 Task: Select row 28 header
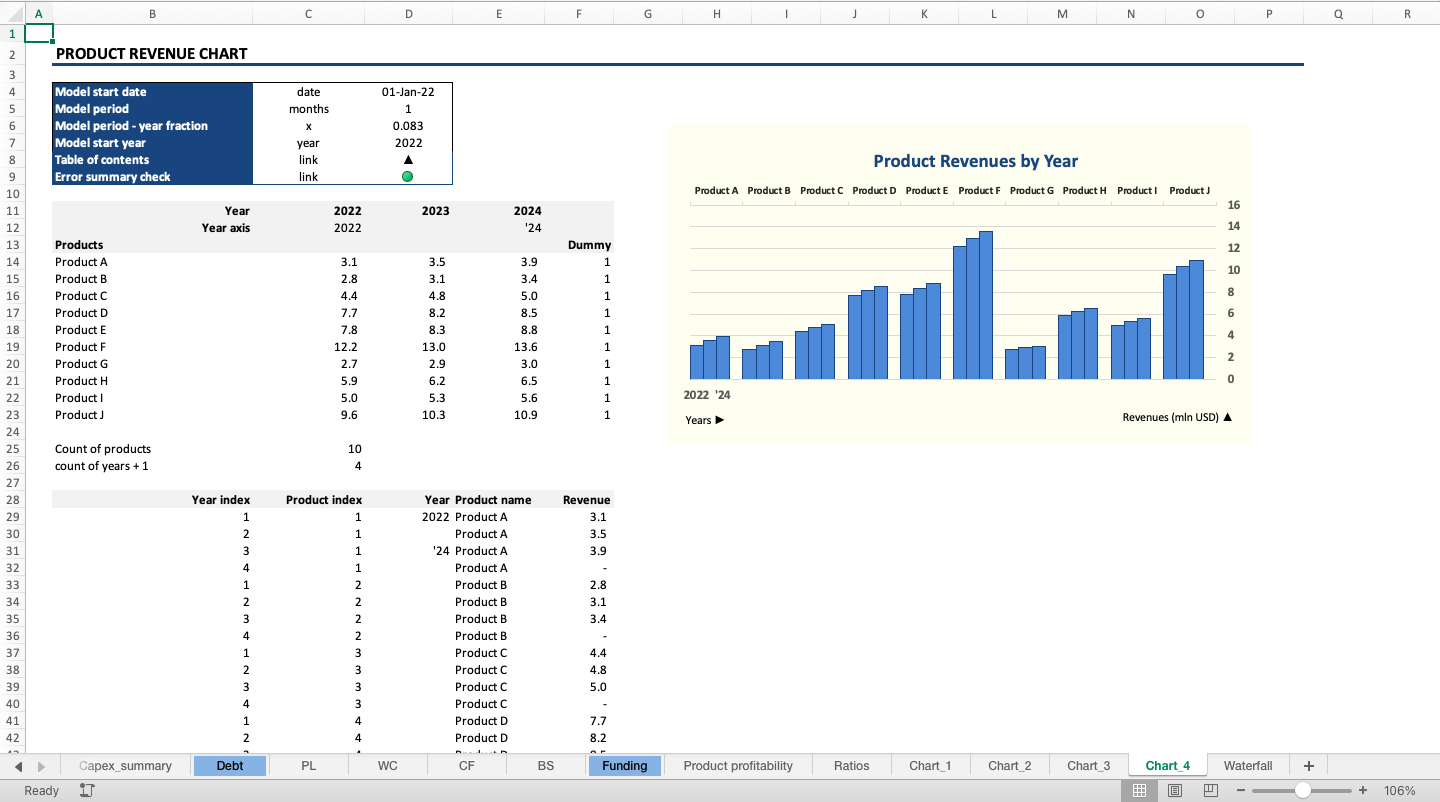12,500
